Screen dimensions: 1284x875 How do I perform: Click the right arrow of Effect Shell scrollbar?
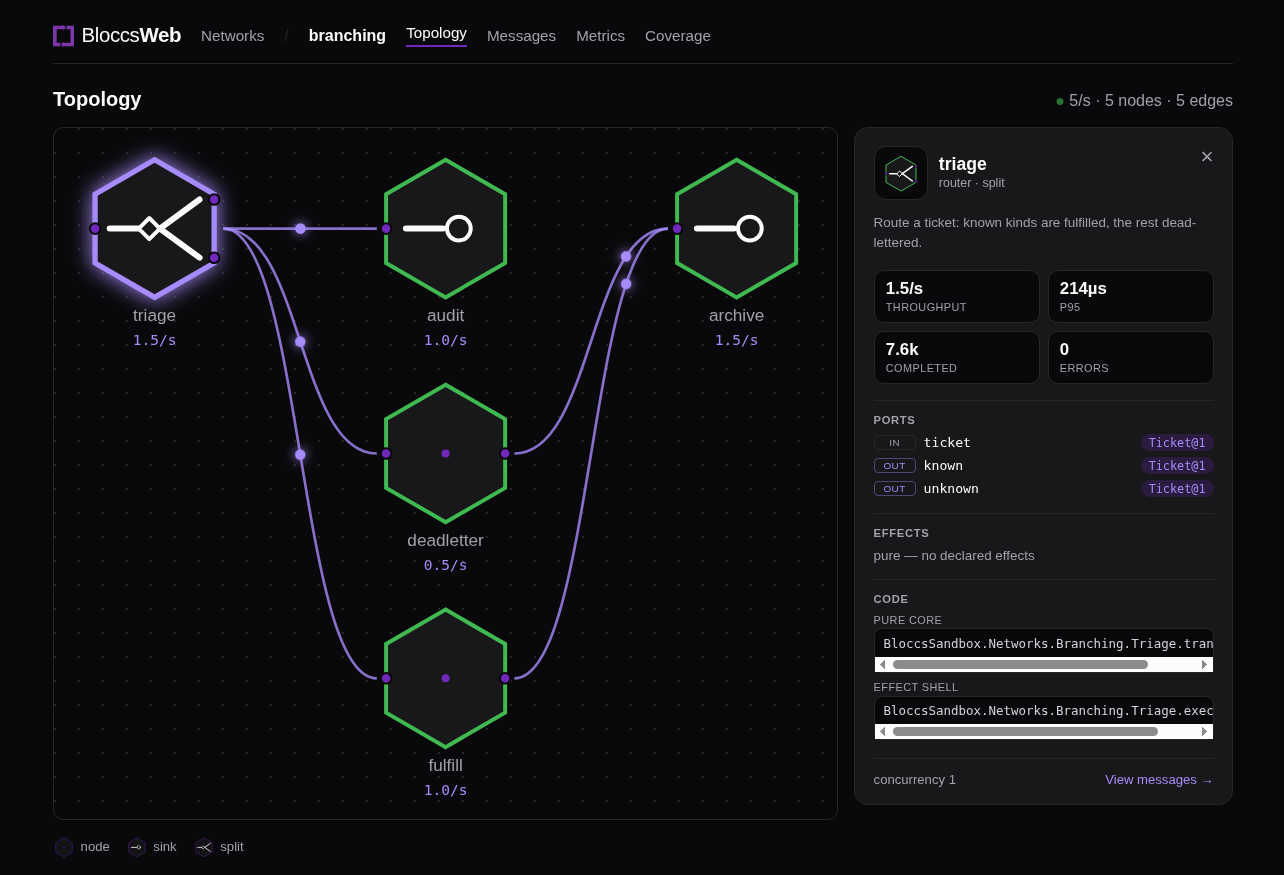tap(1205, 731)
